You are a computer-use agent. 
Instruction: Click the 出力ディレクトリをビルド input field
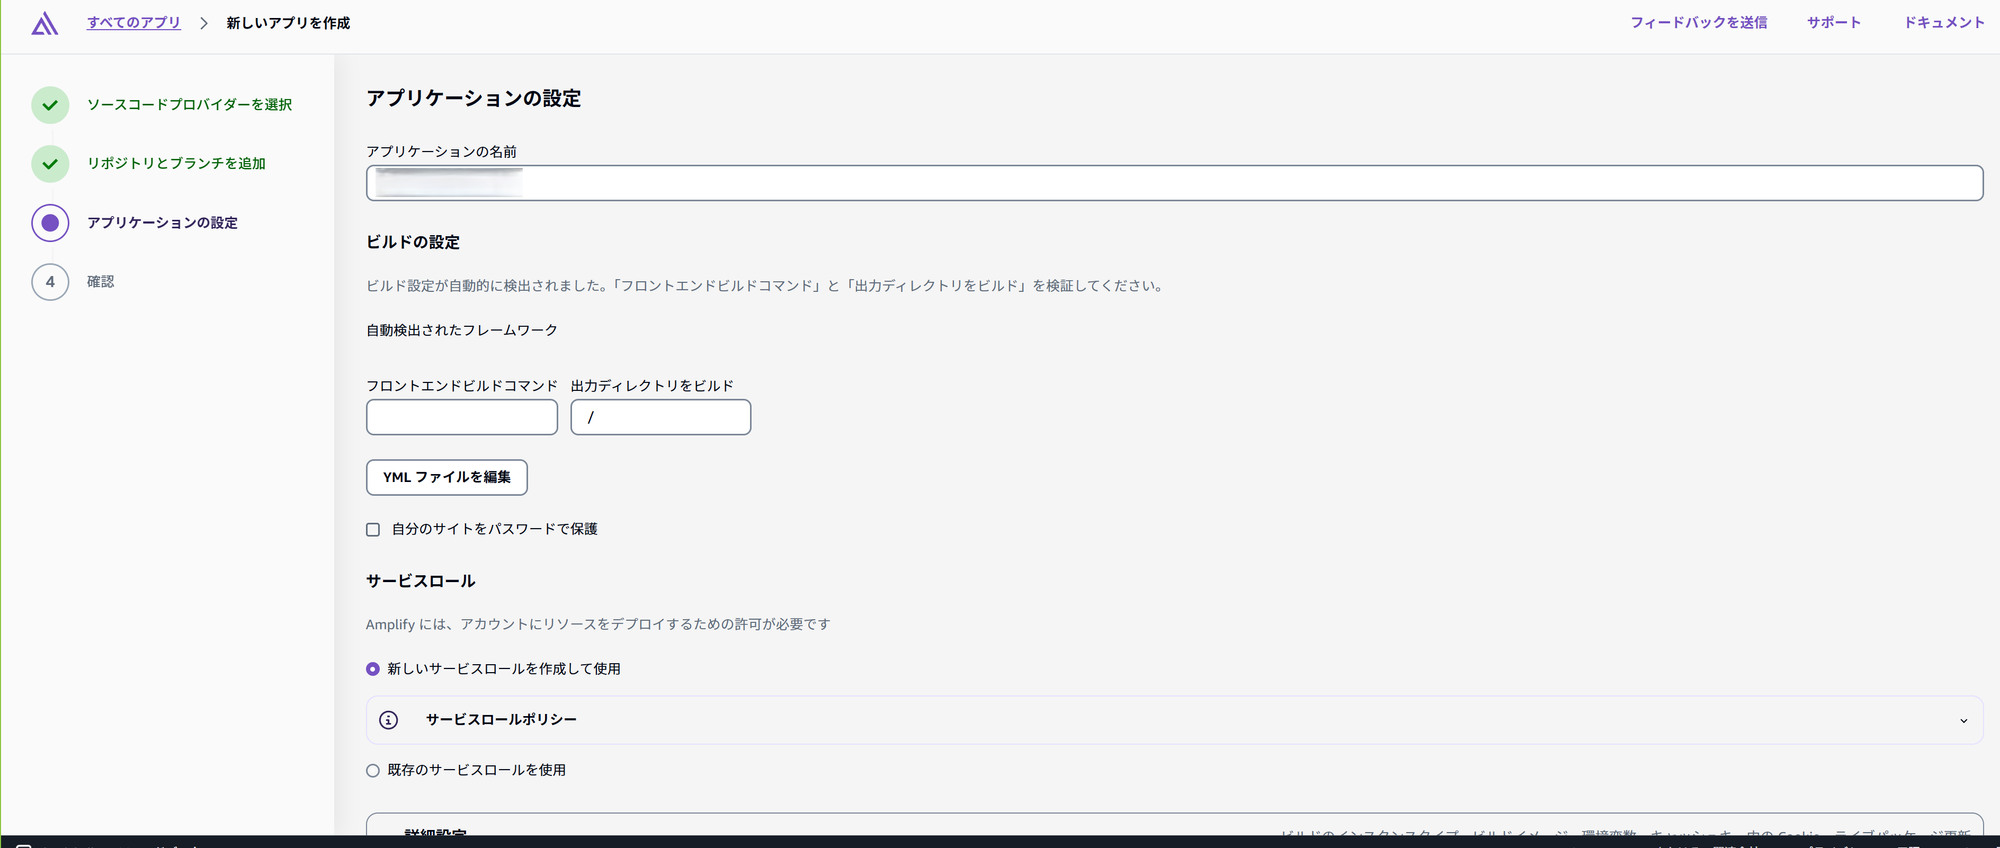pos(660,417)
